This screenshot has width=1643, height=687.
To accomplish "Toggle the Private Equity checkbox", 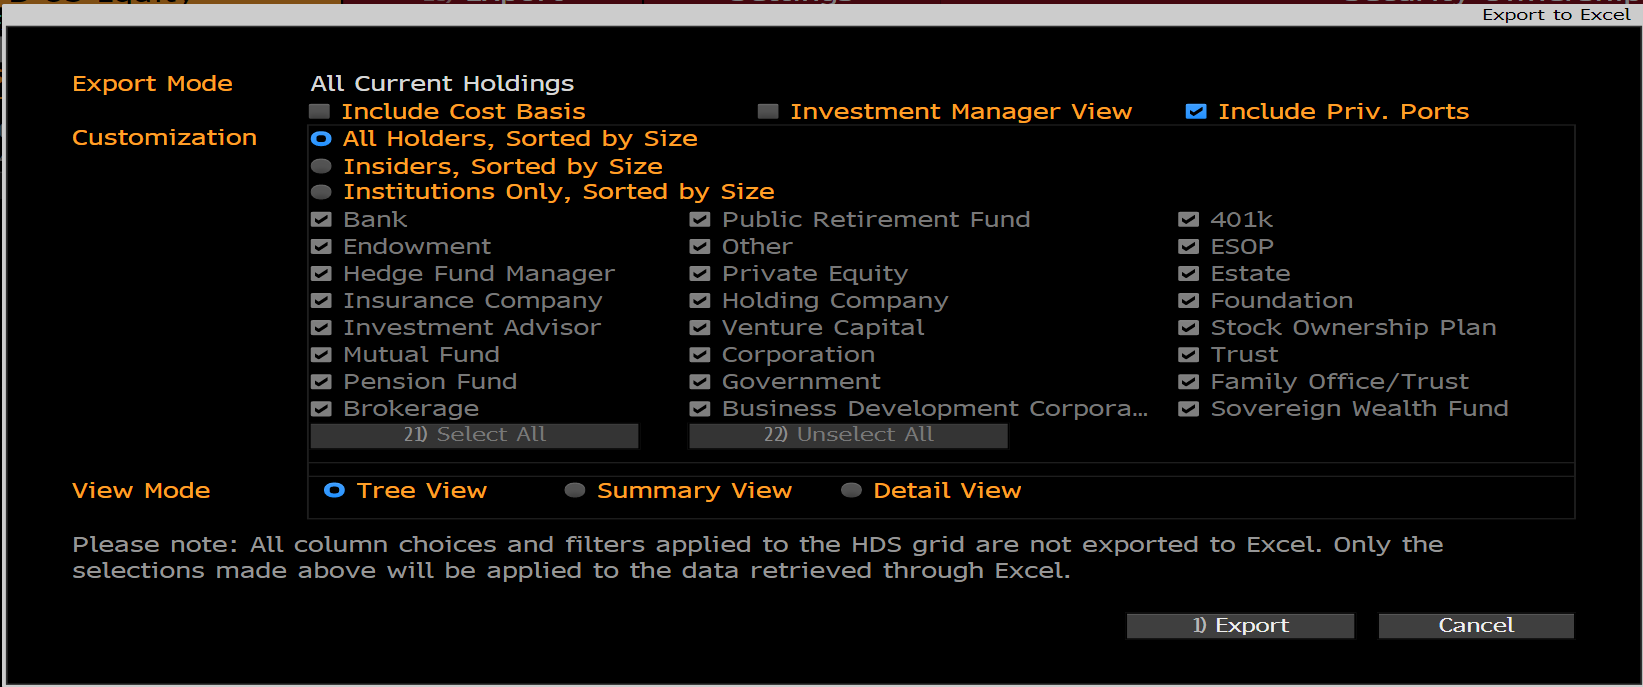I will click(700, 274).
